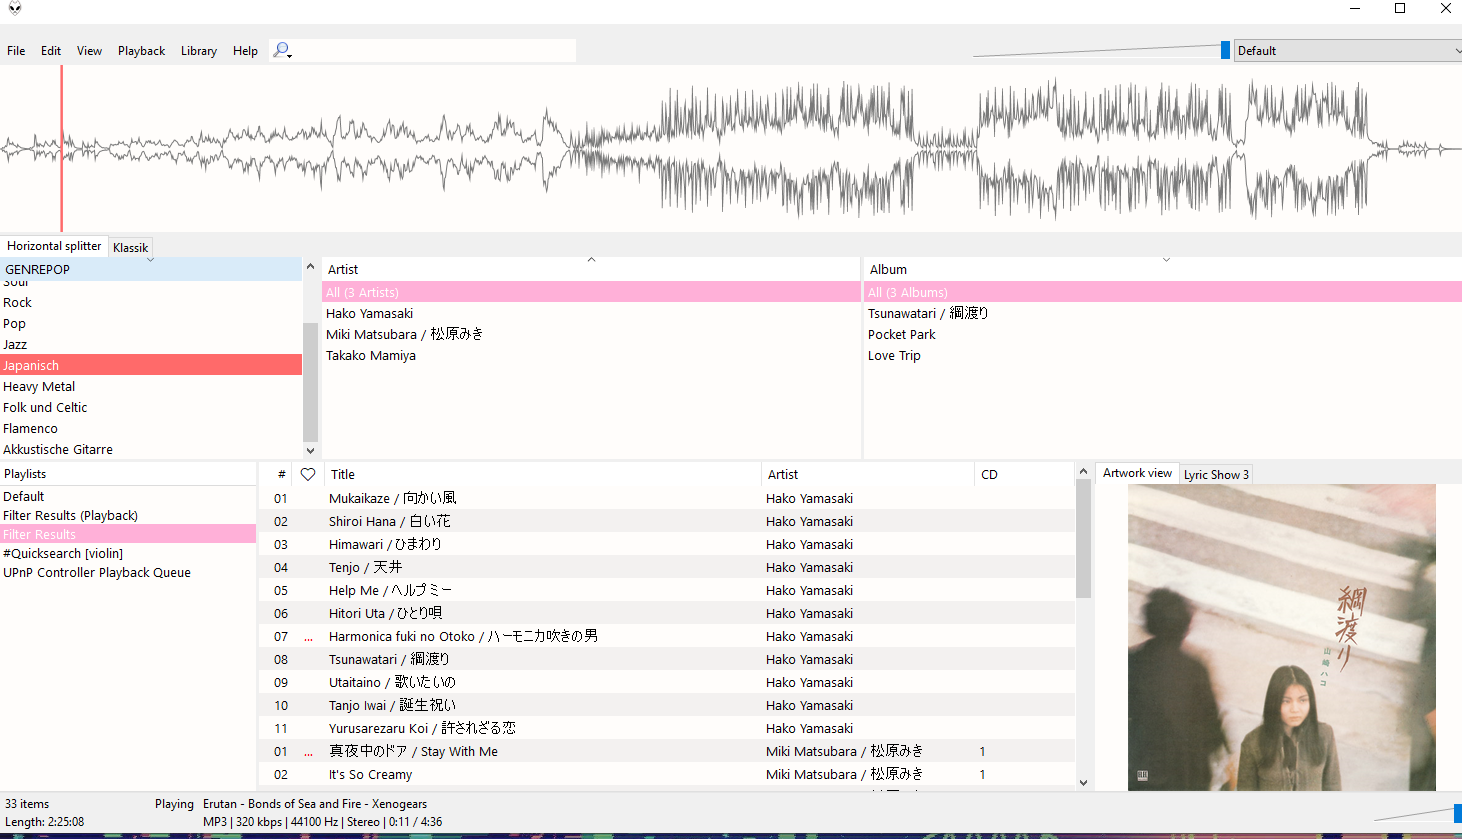Select the Pocket Park album
Image resolution: width=1462 pixels, height=839 pixels.
(1163, 334)
